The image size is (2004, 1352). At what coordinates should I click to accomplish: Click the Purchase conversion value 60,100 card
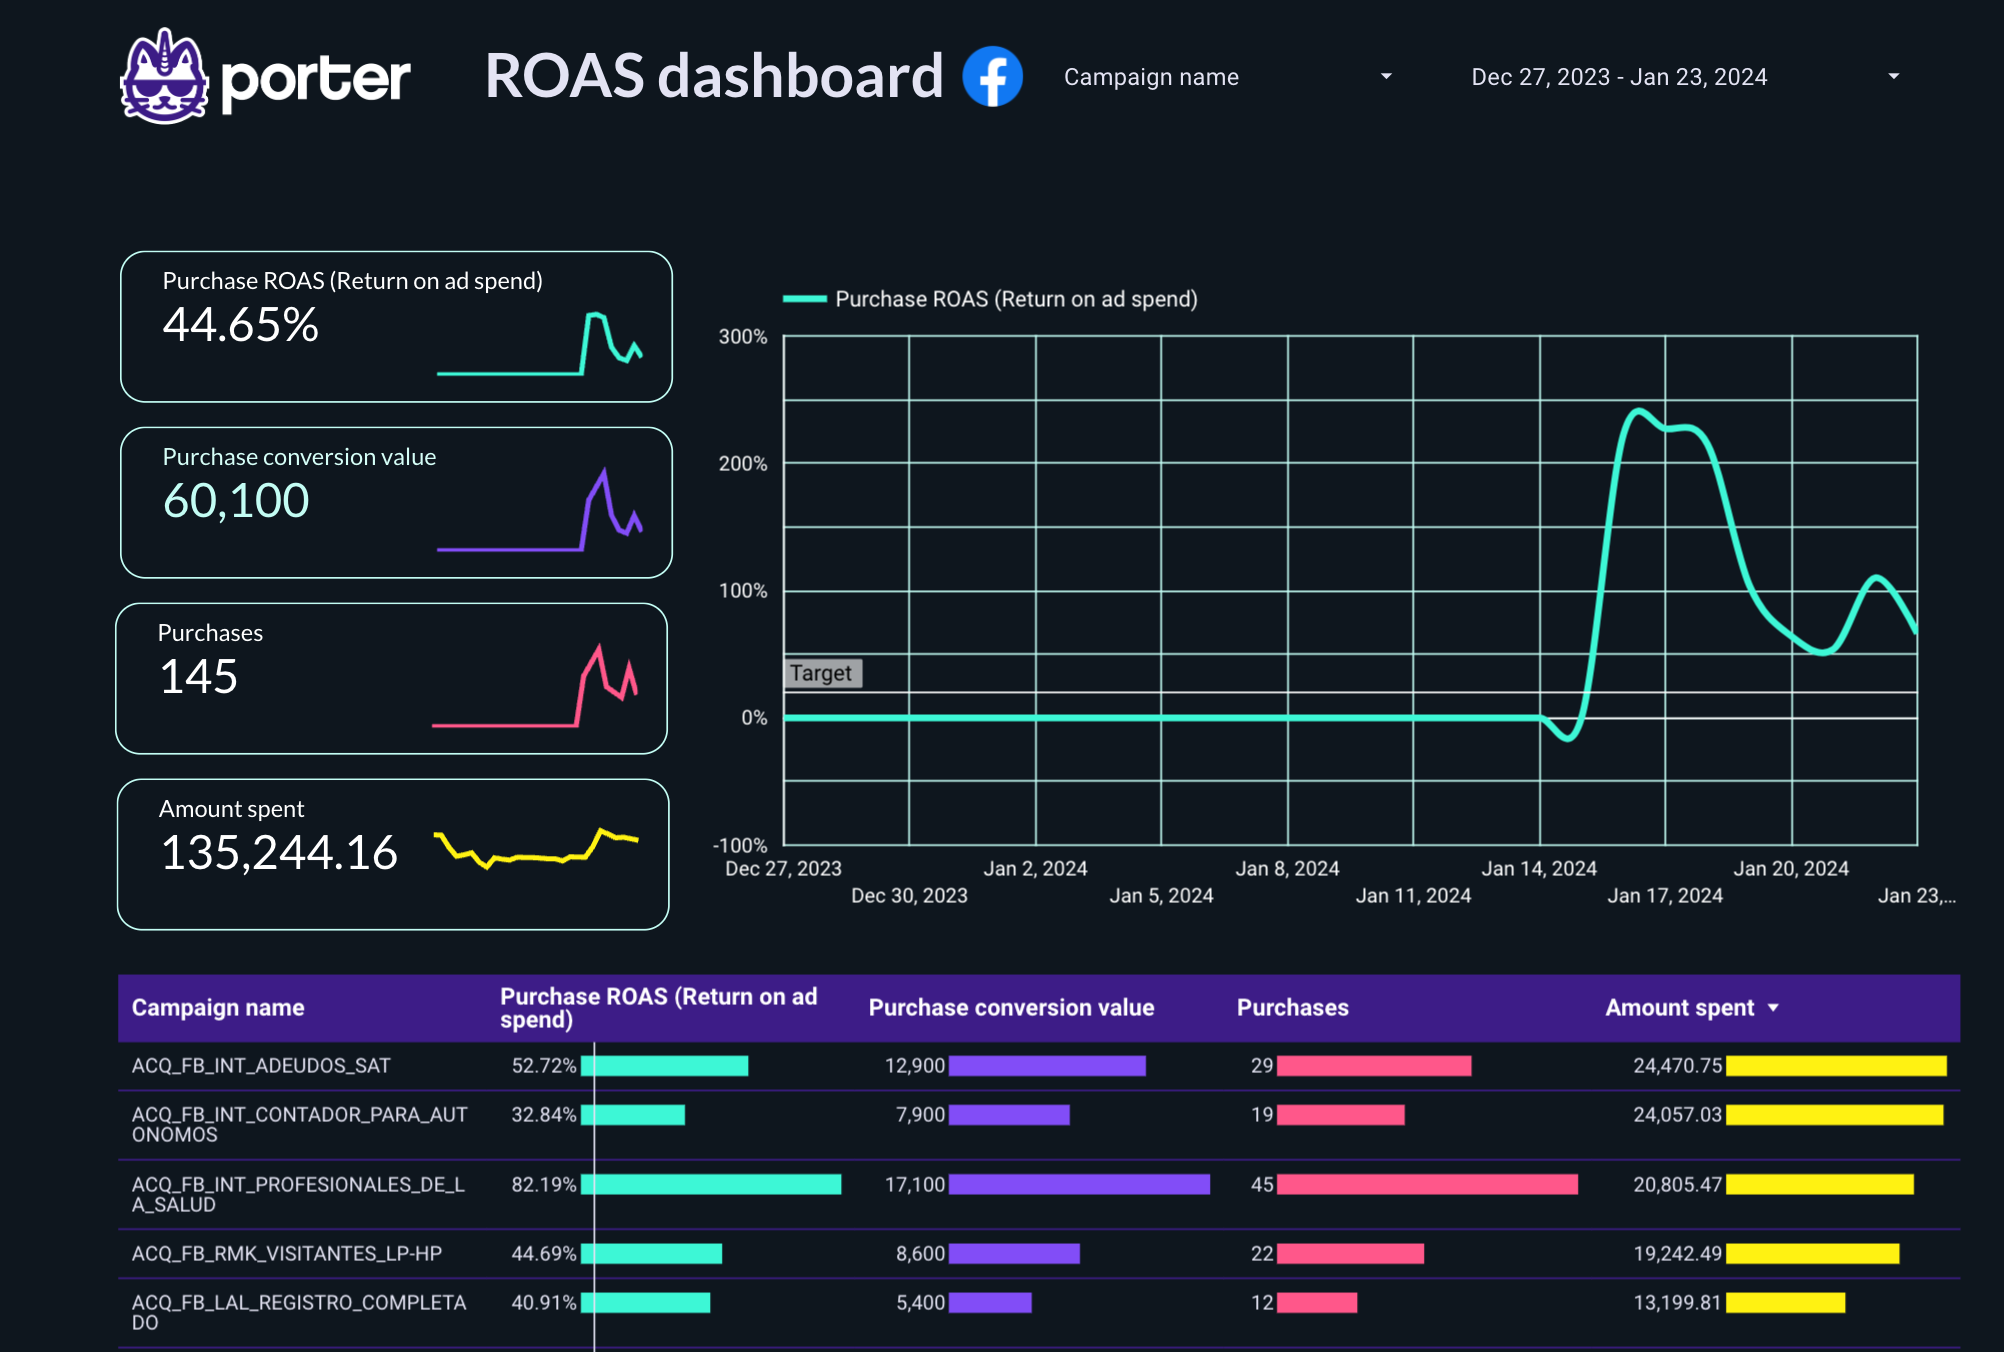(300, 502)
